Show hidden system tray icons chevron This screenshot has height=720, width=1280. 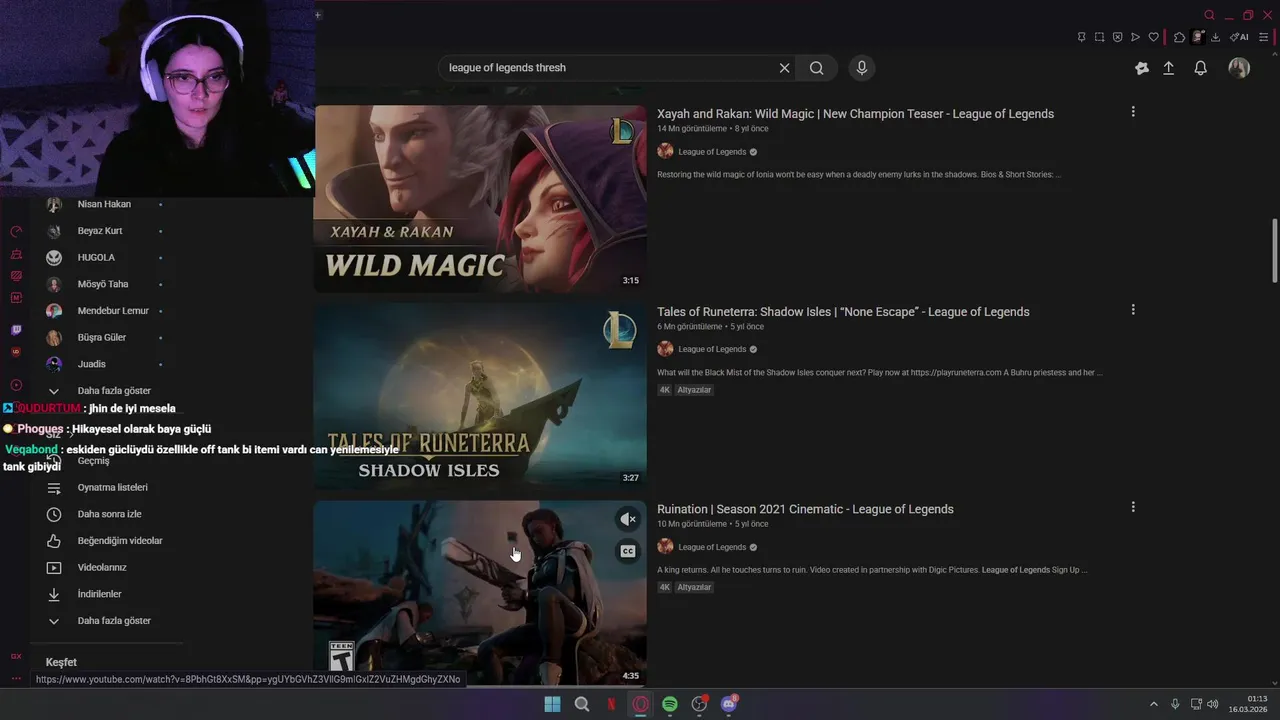[x=1153, y=704]
